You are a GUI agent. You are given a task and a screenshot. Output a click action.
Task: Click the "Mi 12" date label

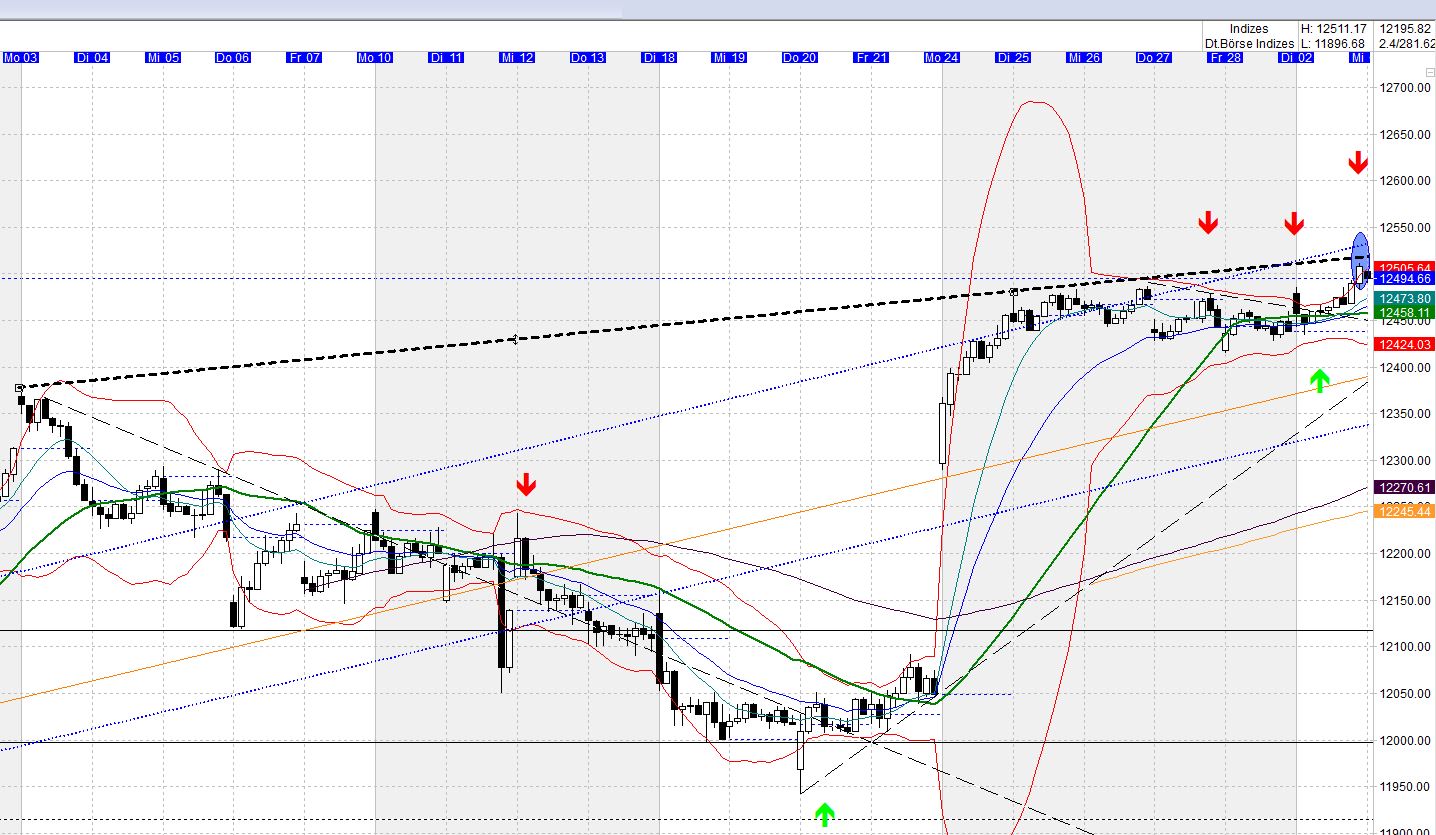[517, 58]
